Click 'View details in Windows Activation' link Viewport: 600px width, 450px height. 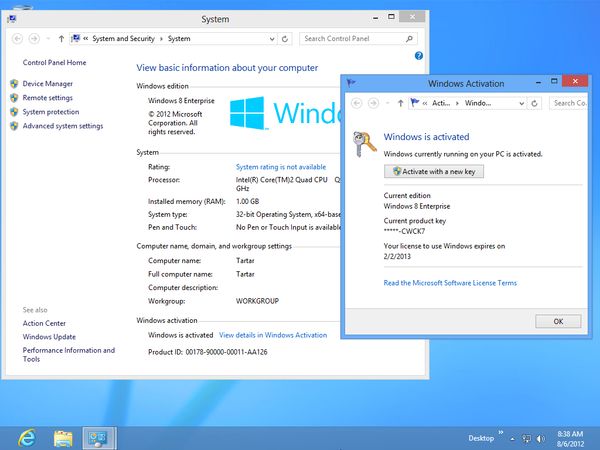[272, 335]
